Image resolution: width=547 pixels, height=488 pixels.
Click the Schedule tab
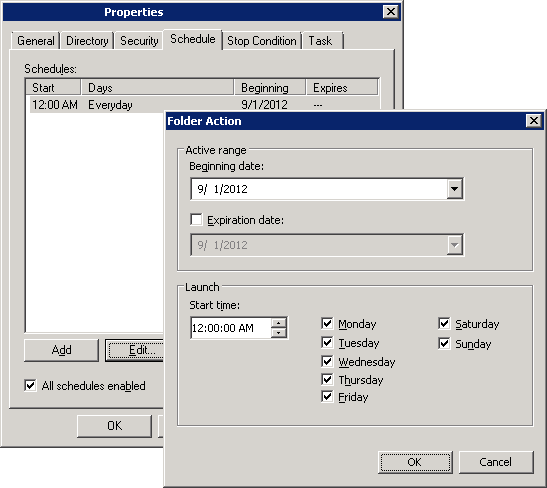(x=193, y=39)
